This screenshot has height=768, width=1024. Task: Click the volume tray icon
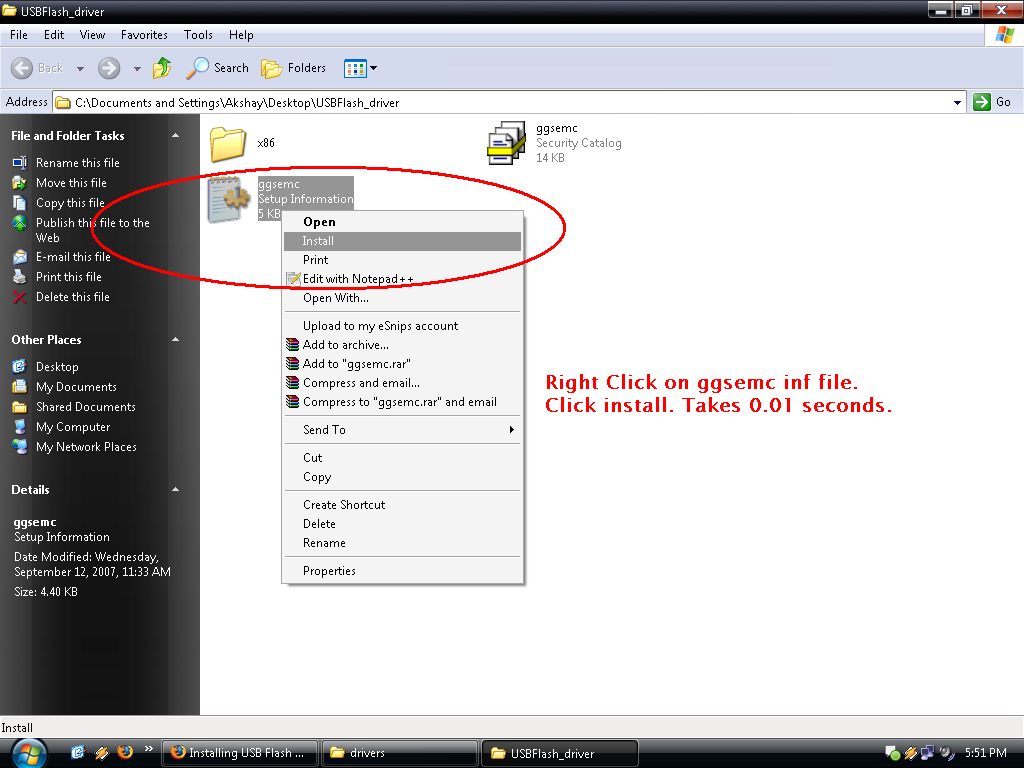pos(946,753)
